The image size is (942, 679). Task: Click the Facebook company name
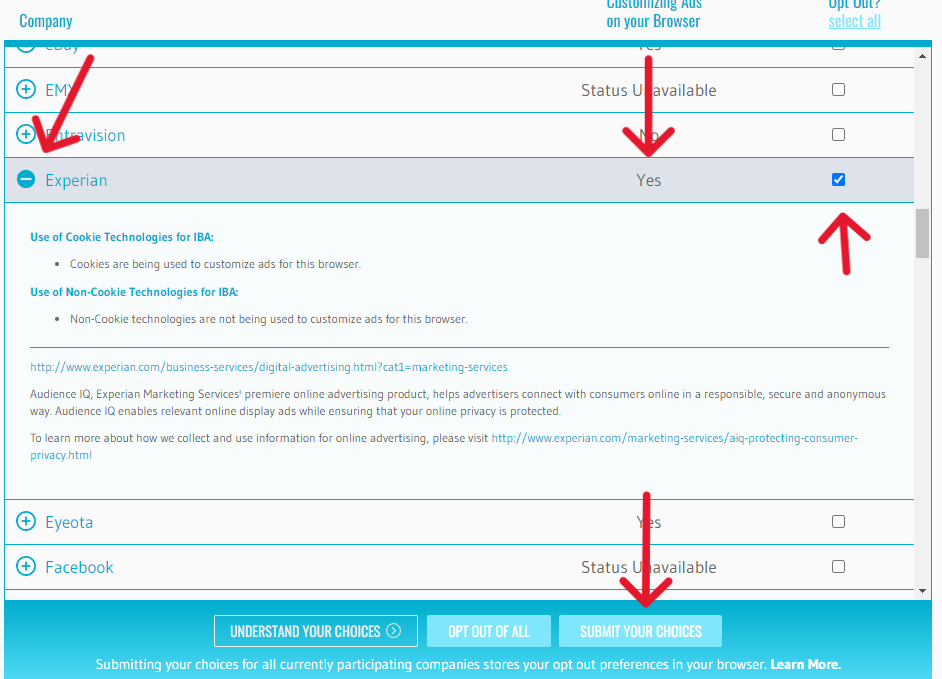pyautogui.click(x=79, y=567)
